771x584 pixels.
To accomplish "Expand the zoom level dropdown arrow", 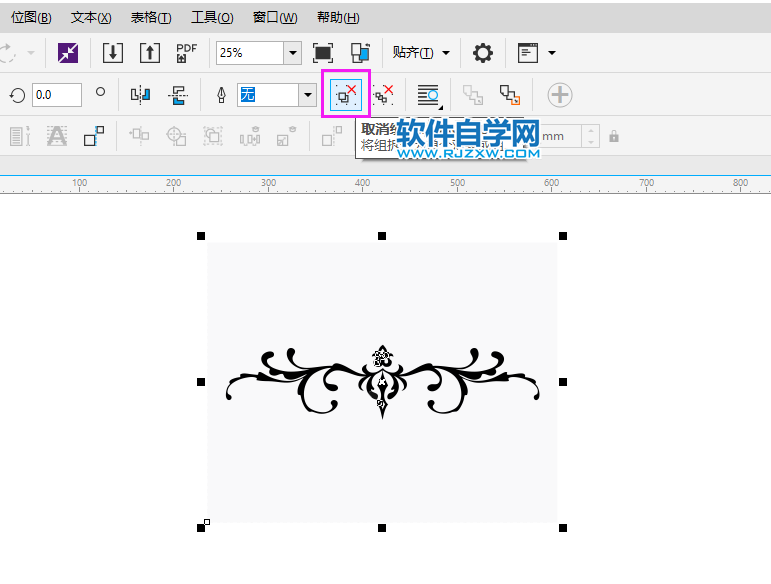I will (x=293, y=53).
